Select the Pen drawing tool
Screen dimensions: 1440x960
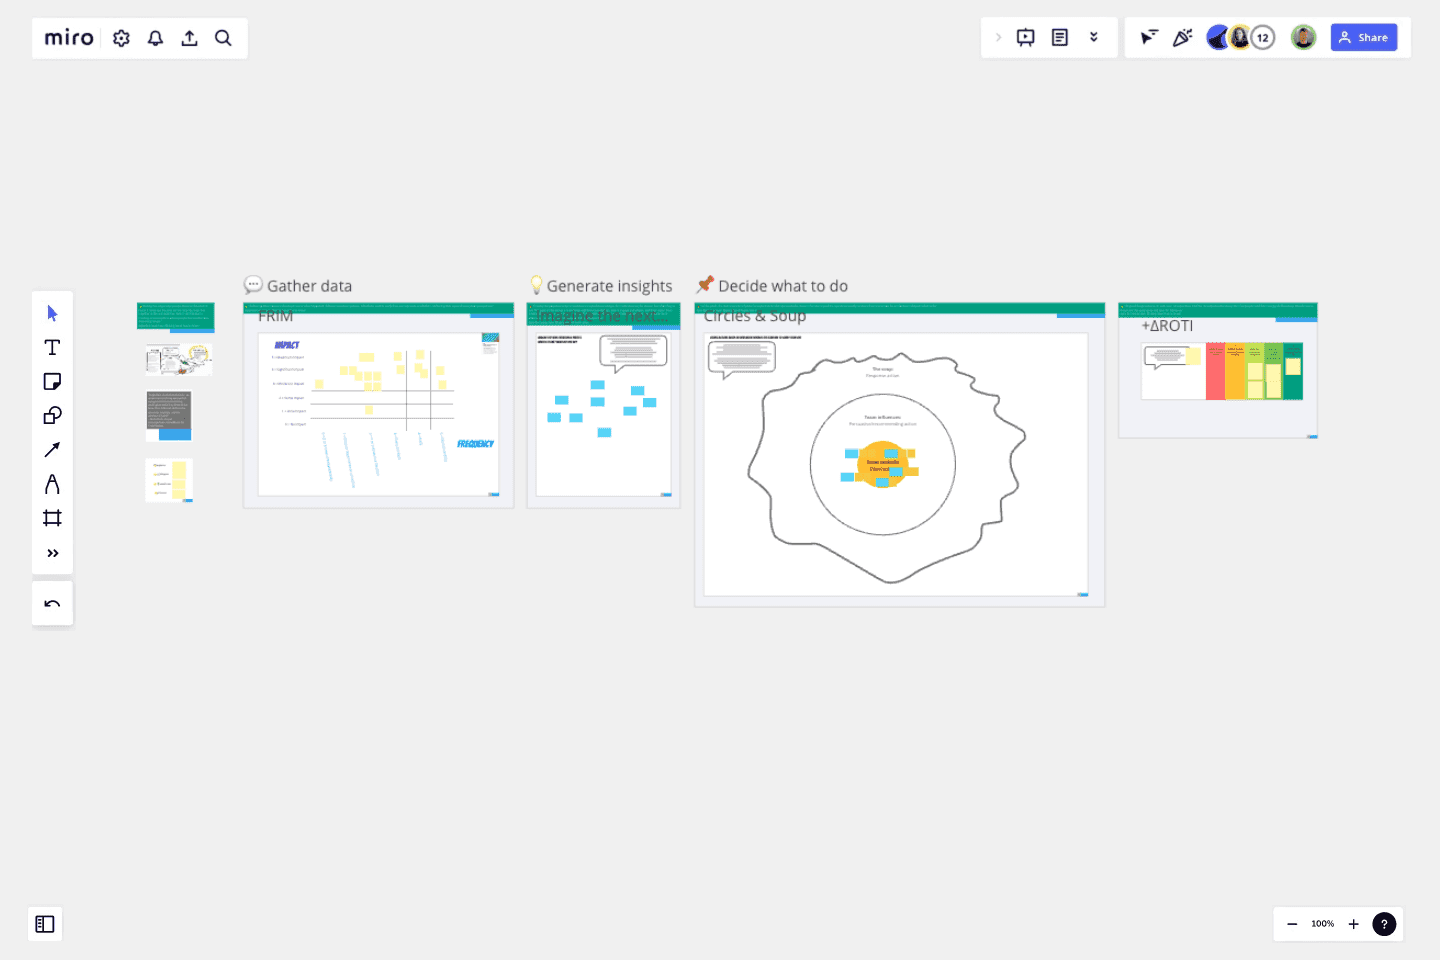[x=52, y=484]
